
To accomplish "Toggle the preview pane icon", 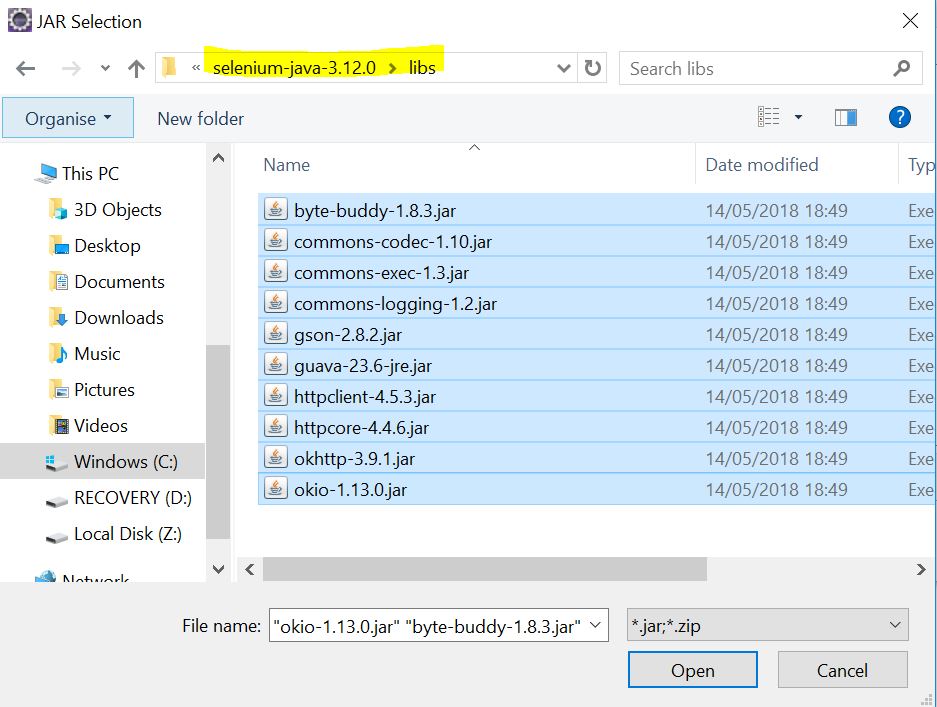I will point(845,118).
